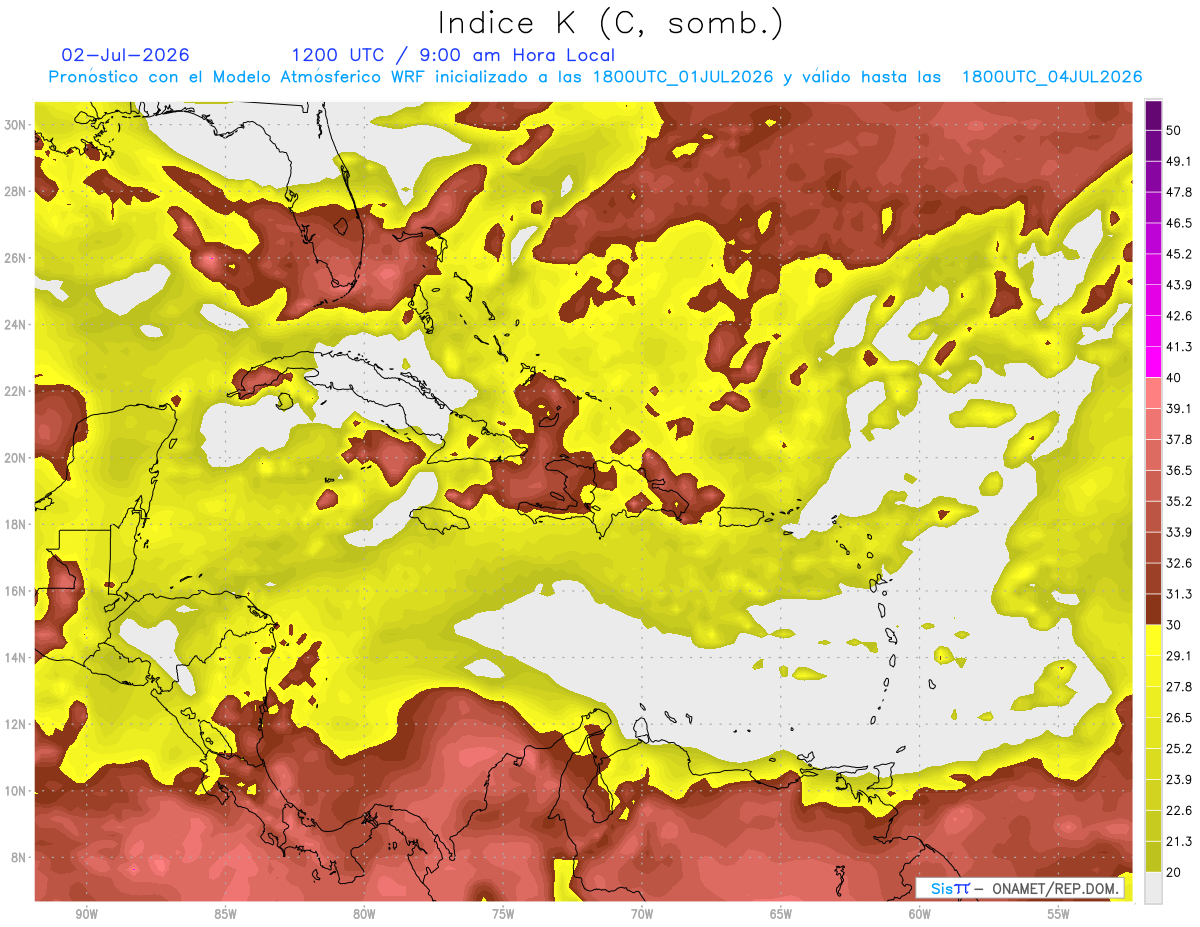
Task: Click latitude label '10N'
Action: [16, 791]
